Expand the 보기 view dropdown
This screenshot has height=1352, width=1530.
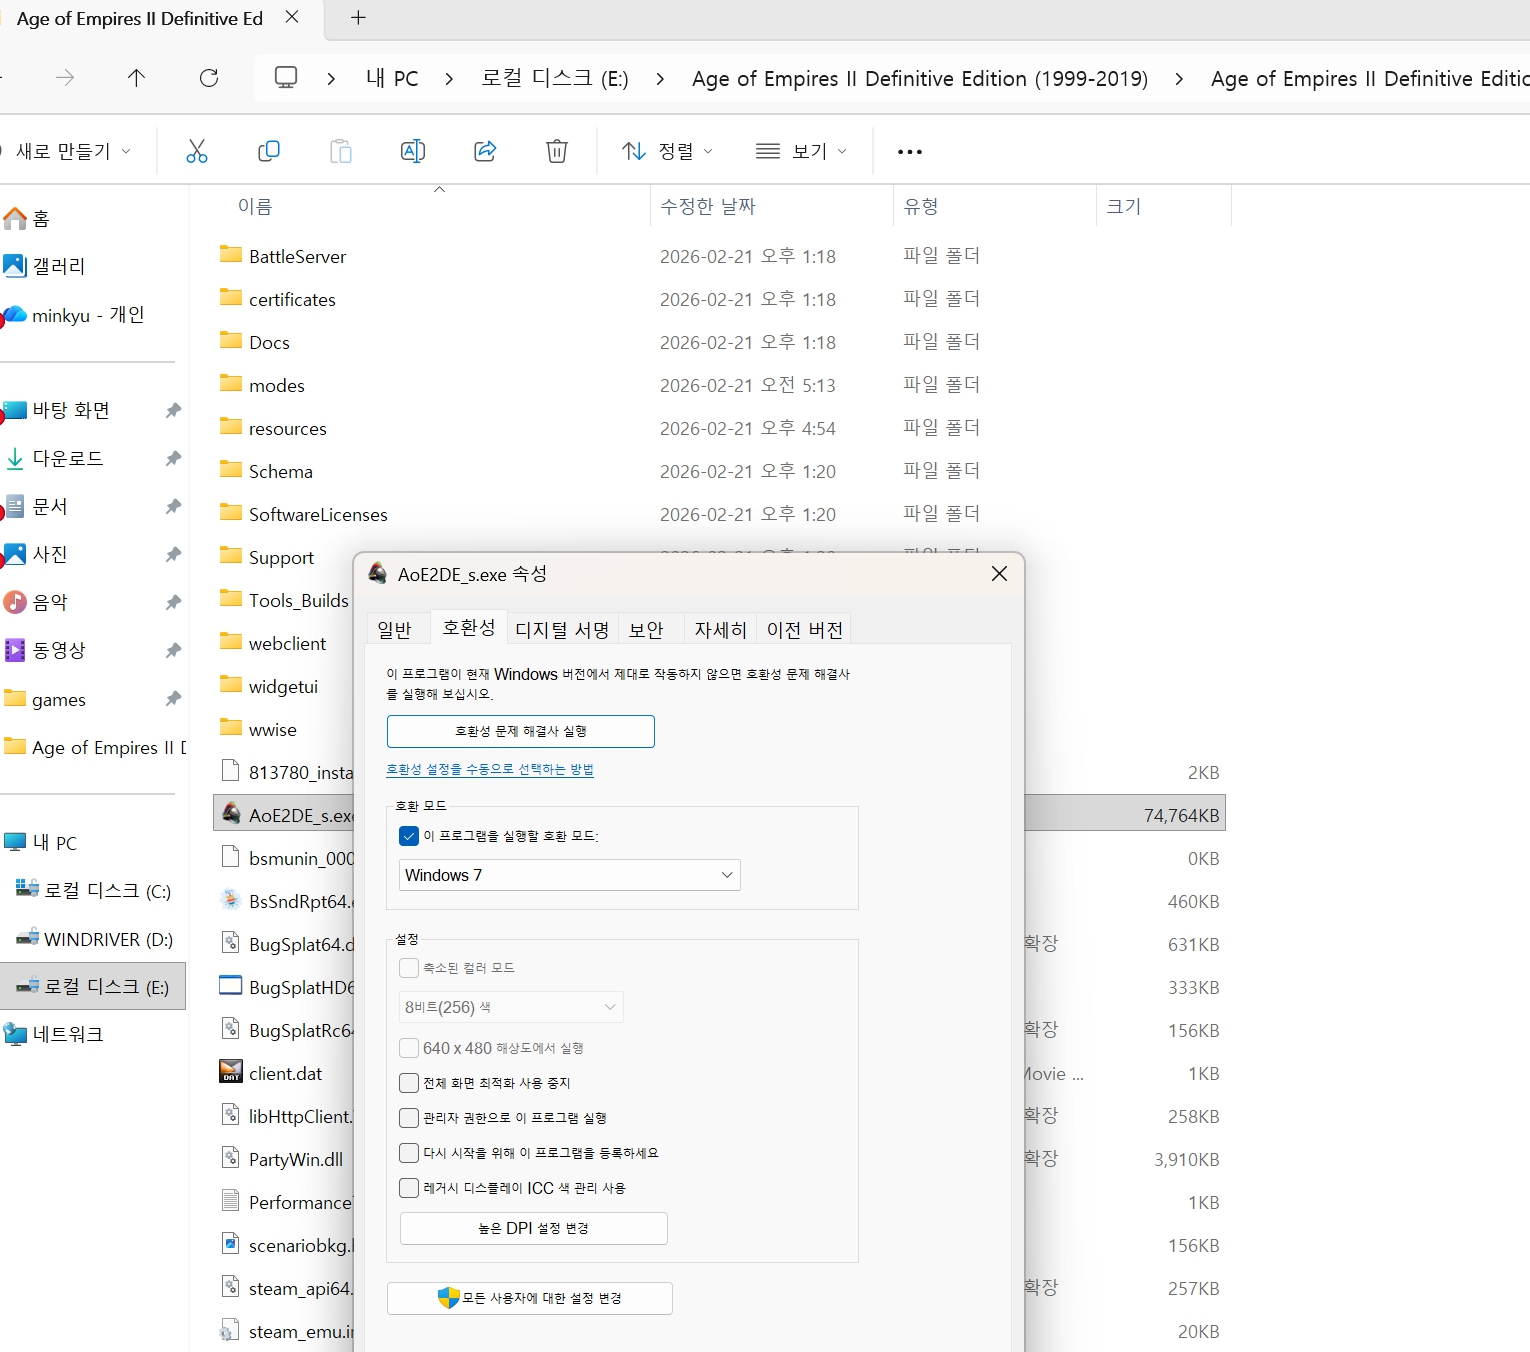click(801, 151)
